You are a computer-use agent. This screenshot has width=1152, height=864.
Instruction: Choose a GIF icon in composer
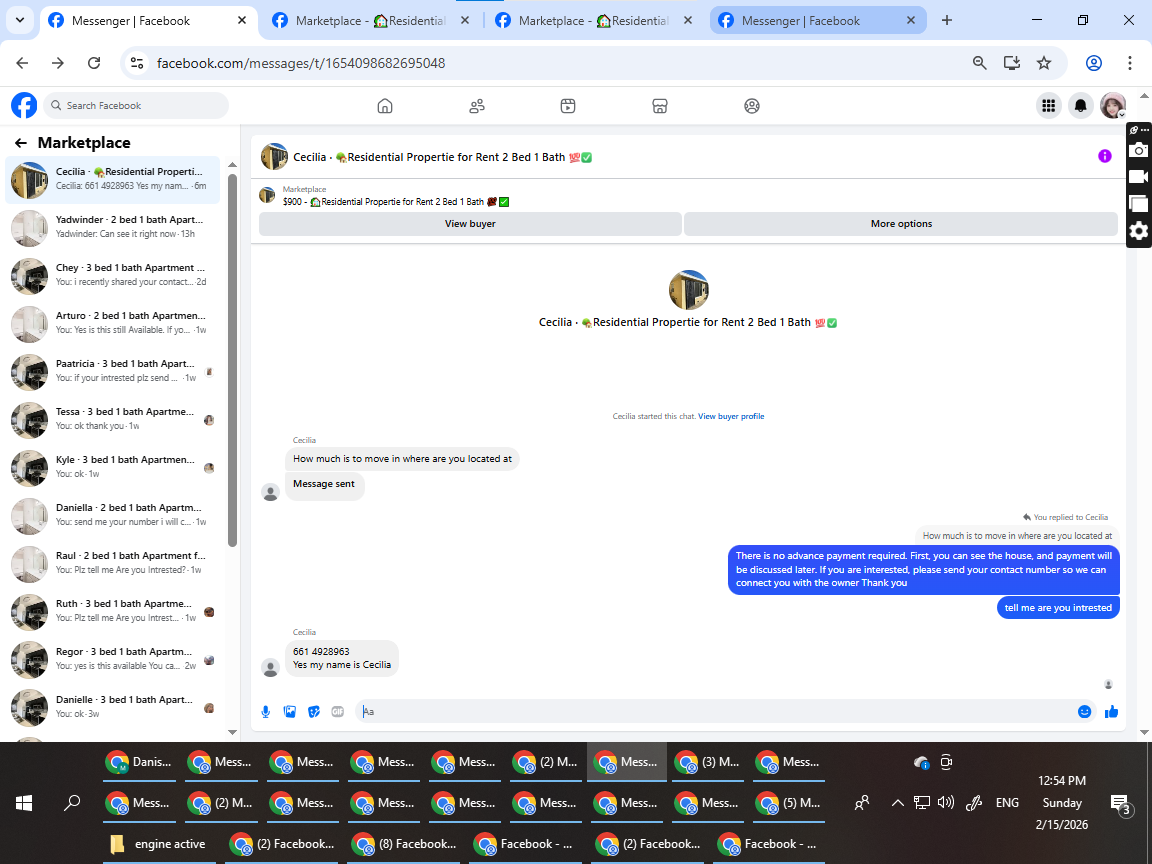[x=337, y=711]
